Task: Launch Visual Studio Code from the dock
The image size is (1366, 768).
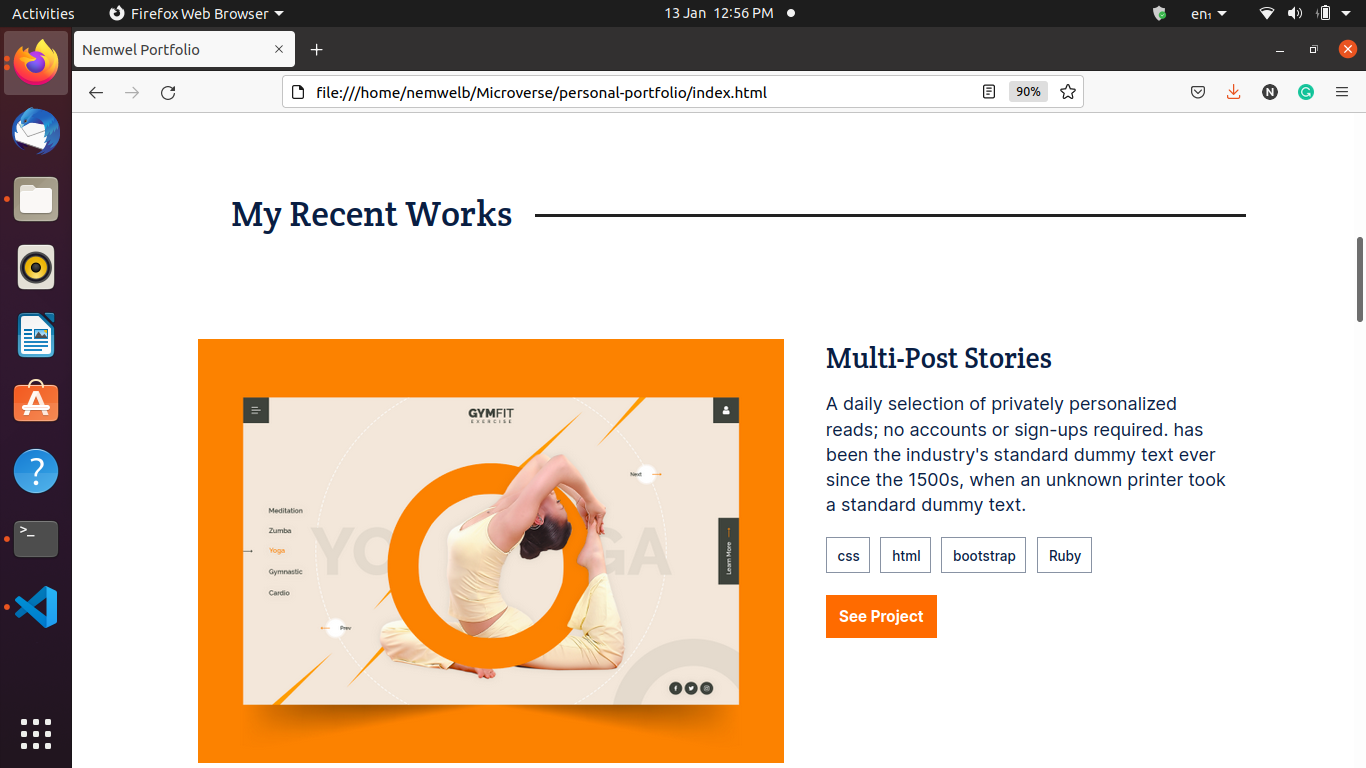Action: point(36,607)
